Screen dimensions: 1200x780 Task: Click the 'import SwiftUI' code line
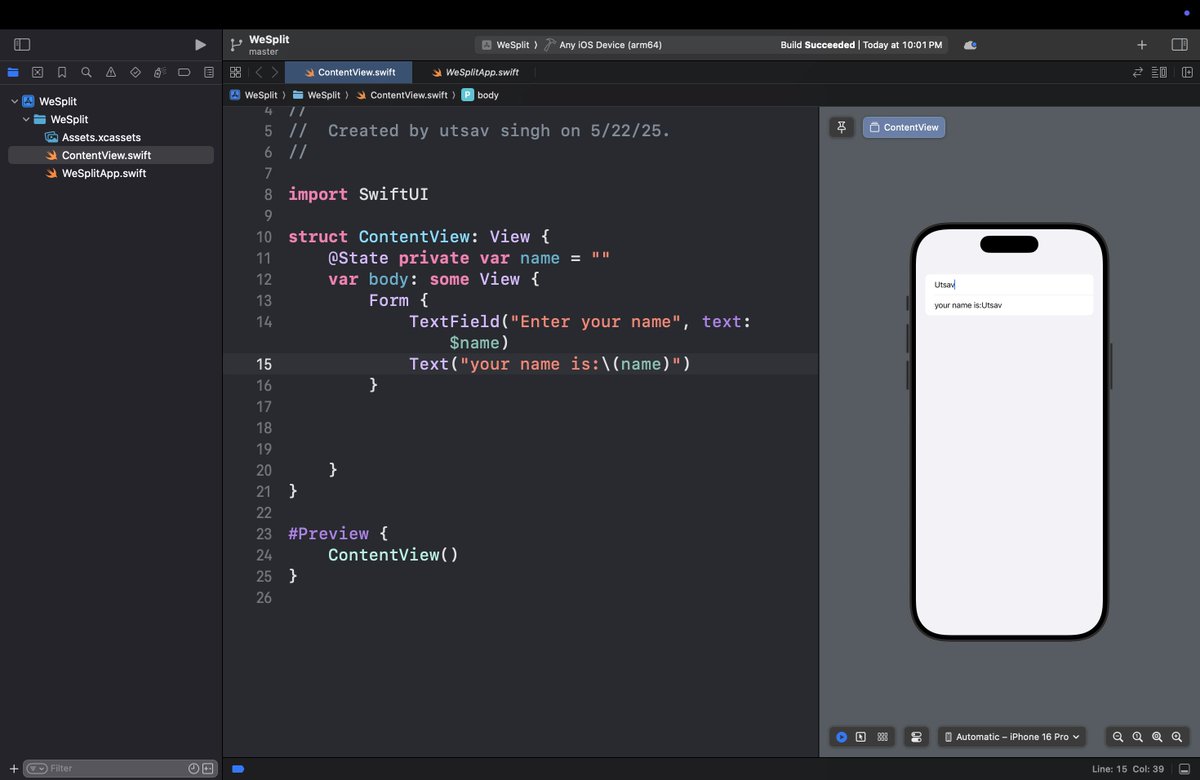[x=358, y=194]
